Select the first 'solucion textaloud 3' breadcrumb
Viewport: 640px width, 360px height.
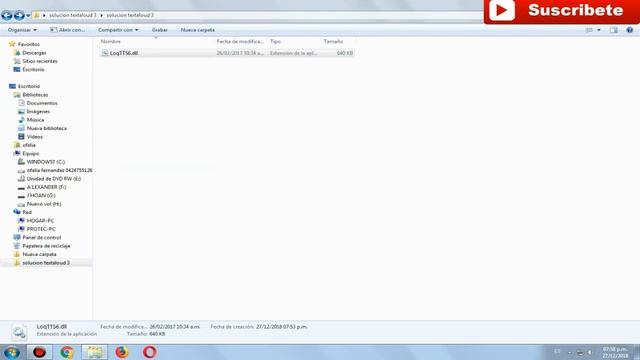click(73, 15)
